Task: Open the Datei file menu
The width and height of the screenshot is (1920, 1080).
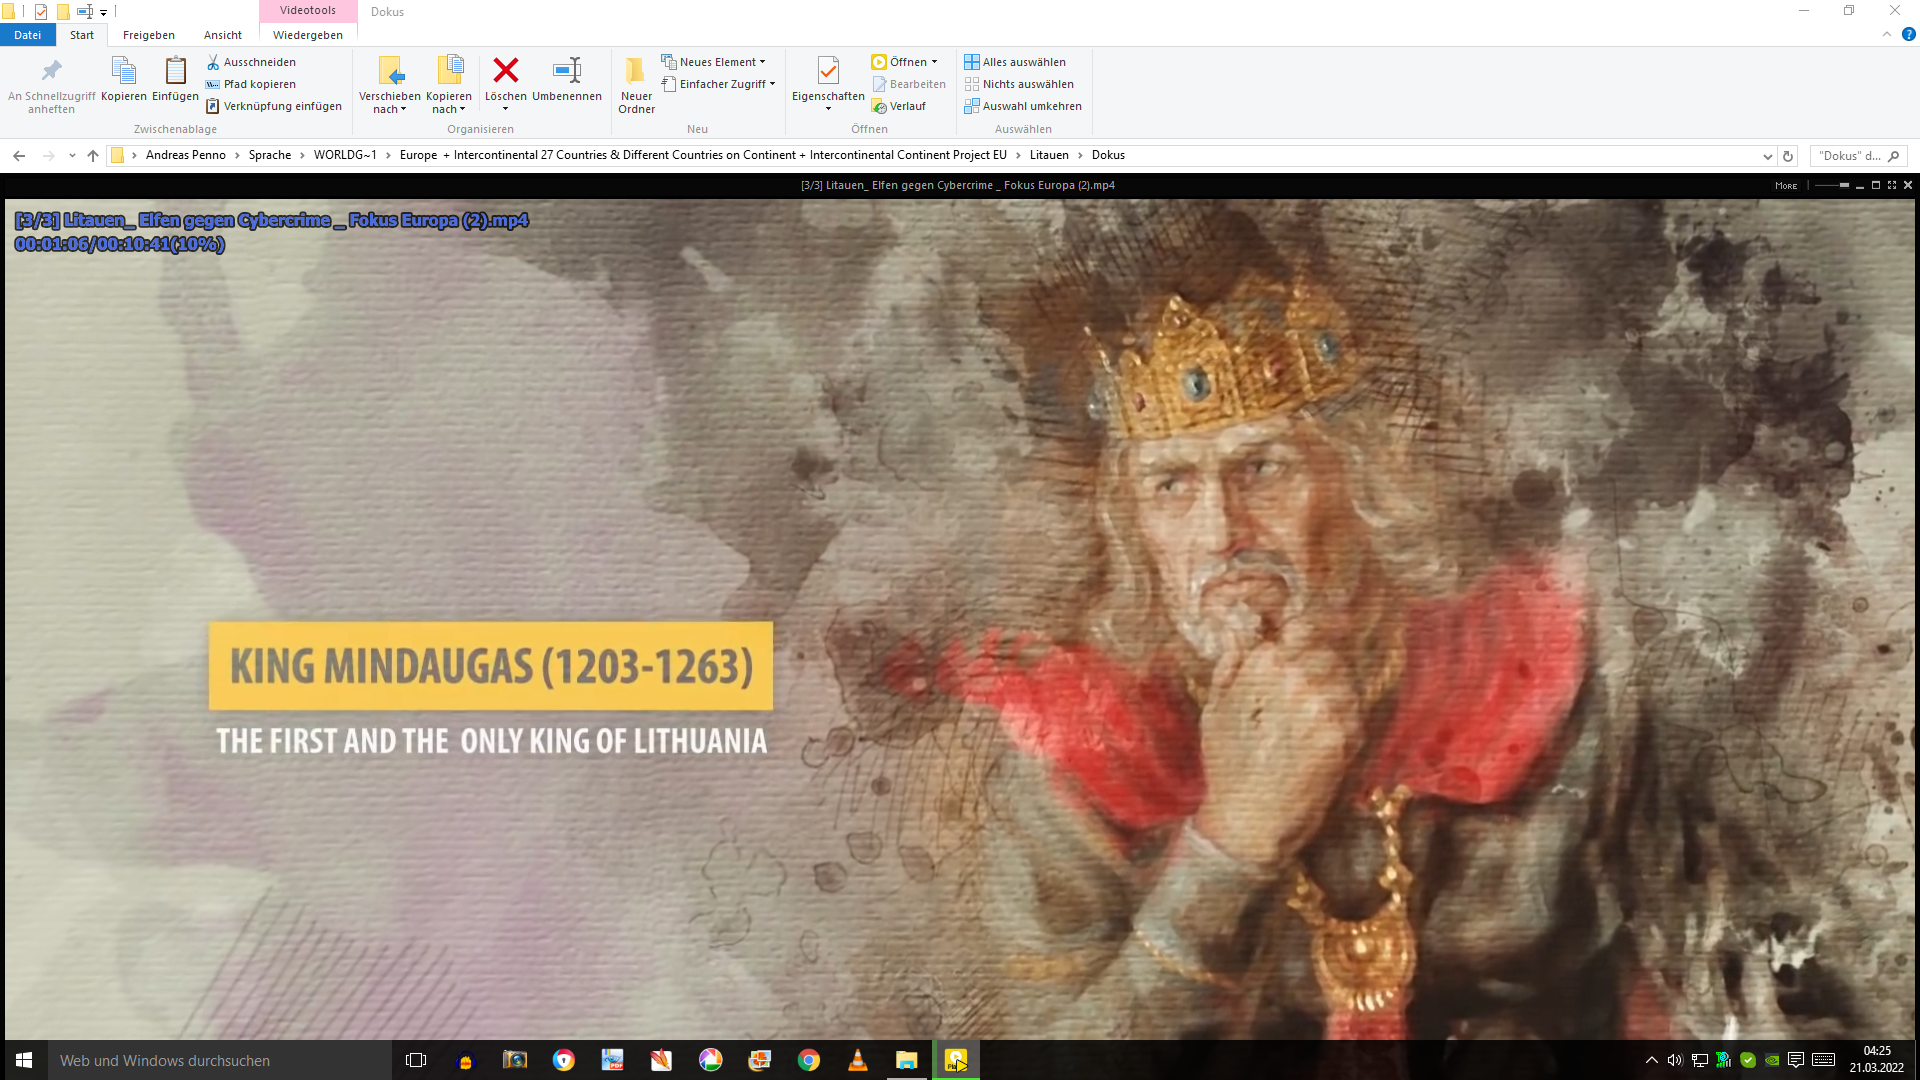Action: [27, 35]
